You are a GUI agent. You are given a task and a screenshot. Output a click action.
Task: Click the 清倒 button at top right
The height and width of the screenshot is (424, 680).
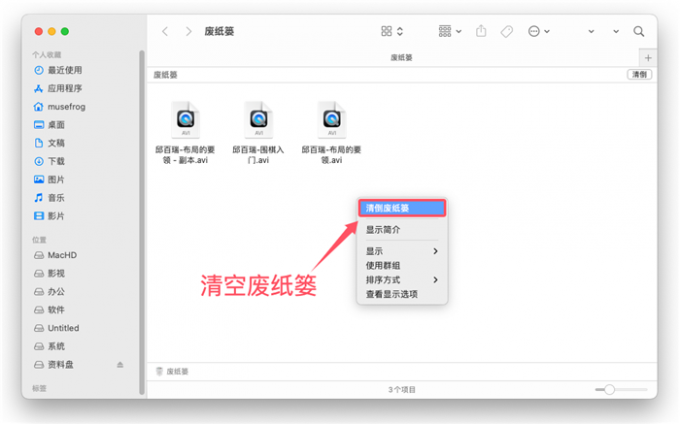tap(639, 75)
